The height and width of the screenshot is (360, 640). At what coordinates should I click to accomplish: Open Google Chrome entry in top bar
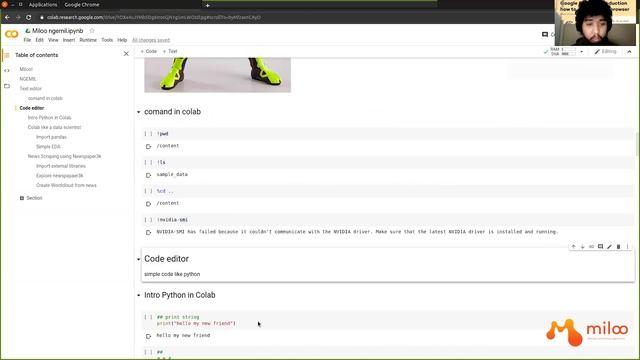[x=82, y=5]
